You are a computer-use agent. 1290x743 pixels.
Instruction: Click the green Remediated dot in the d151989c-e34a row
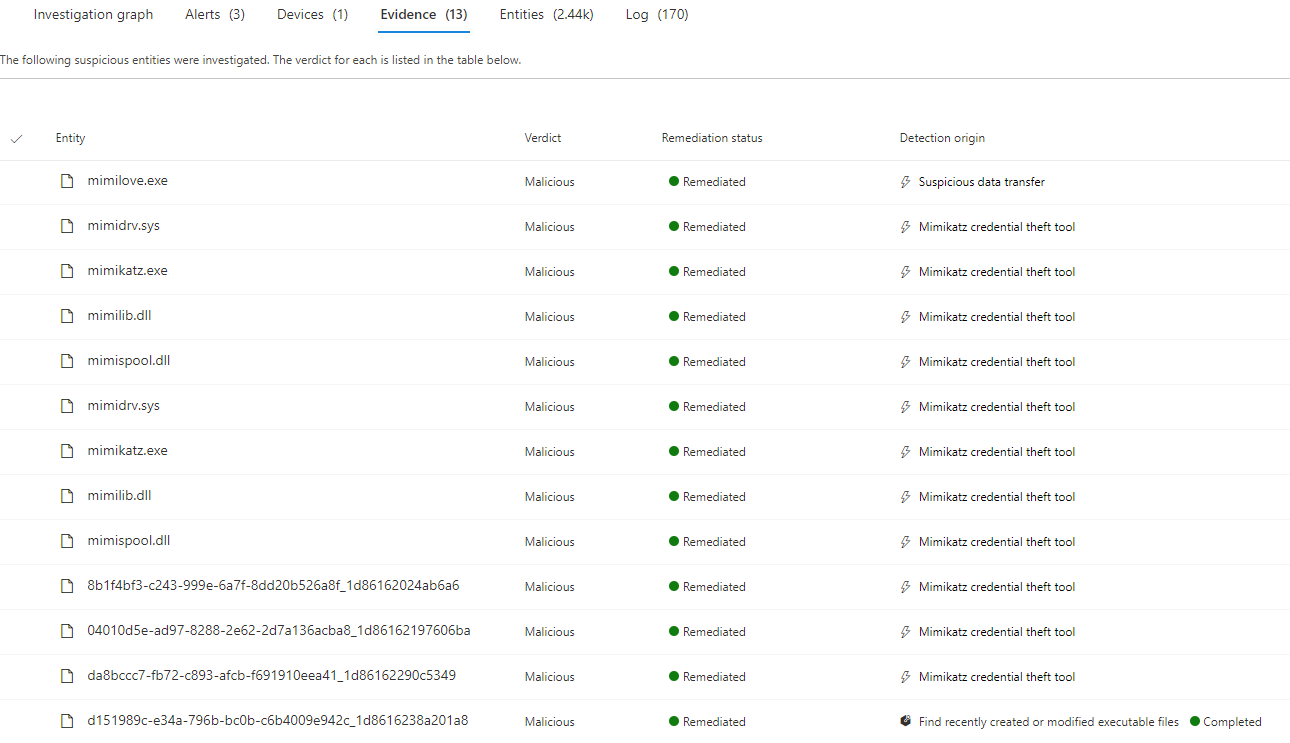(674, 722)
